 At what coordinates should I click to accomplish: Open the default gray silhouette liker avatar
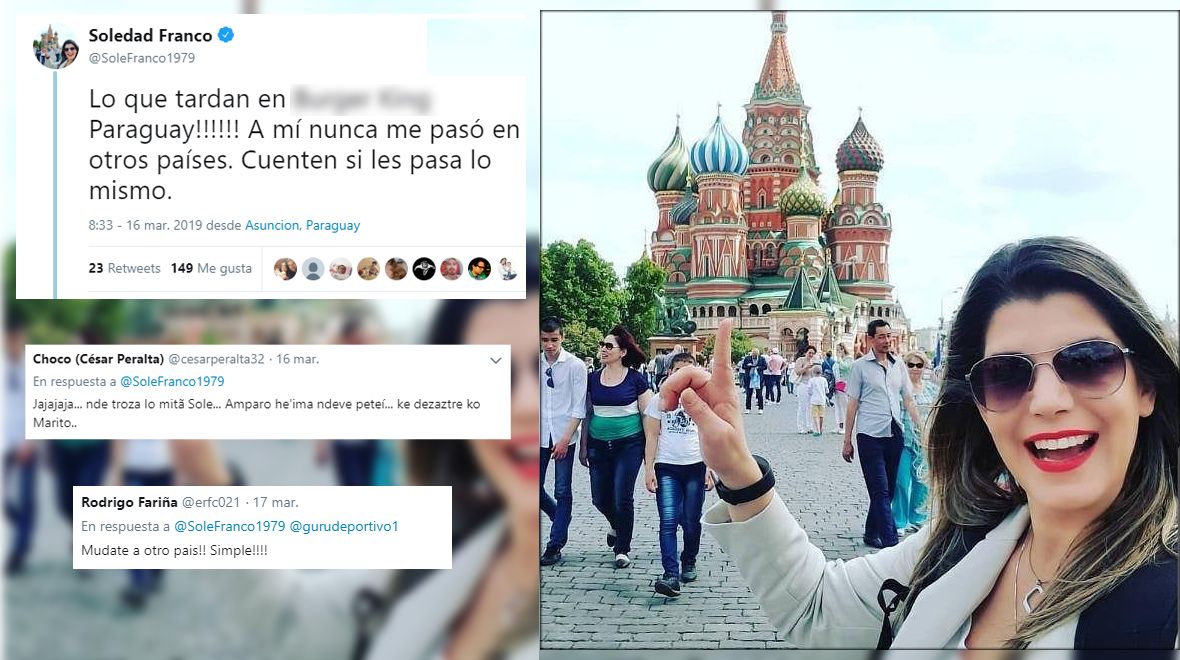pos(313,269)
